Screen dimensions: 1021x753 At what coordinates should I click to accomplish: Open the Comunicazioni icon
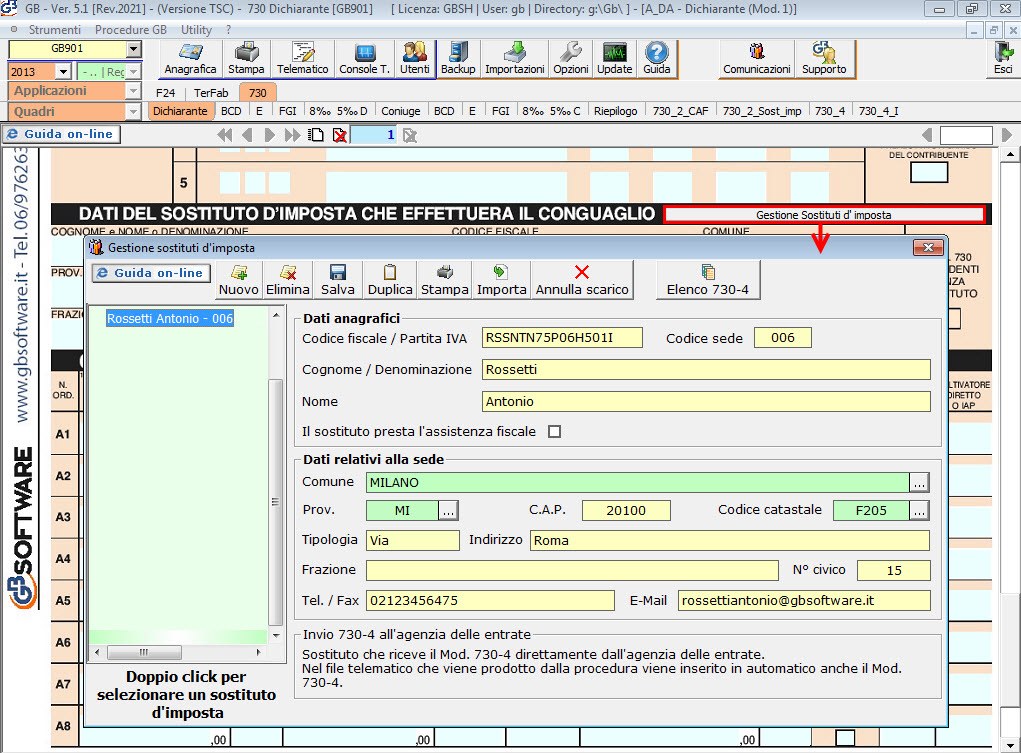pyautogui.click(x=757, y=59)
